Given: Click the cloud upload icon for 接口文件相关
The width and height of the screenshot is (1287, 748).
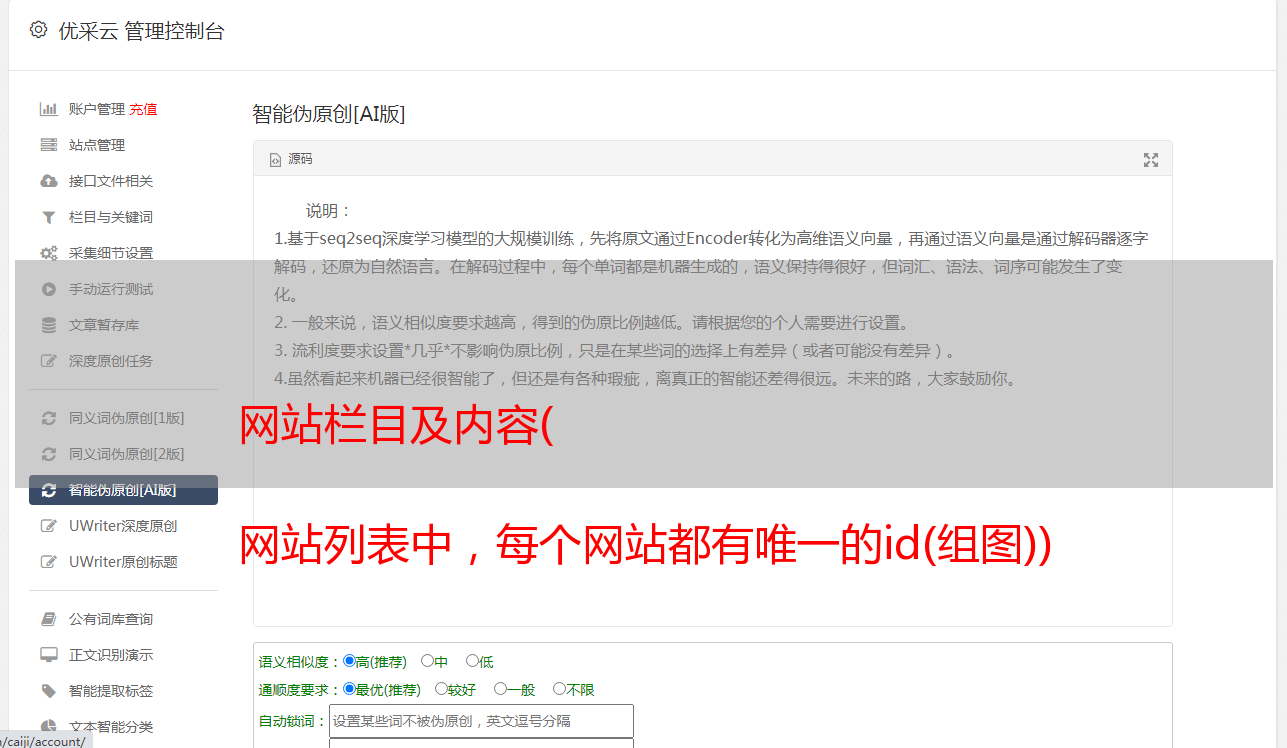Looking at the screenshot, I should tap(48, 181).
